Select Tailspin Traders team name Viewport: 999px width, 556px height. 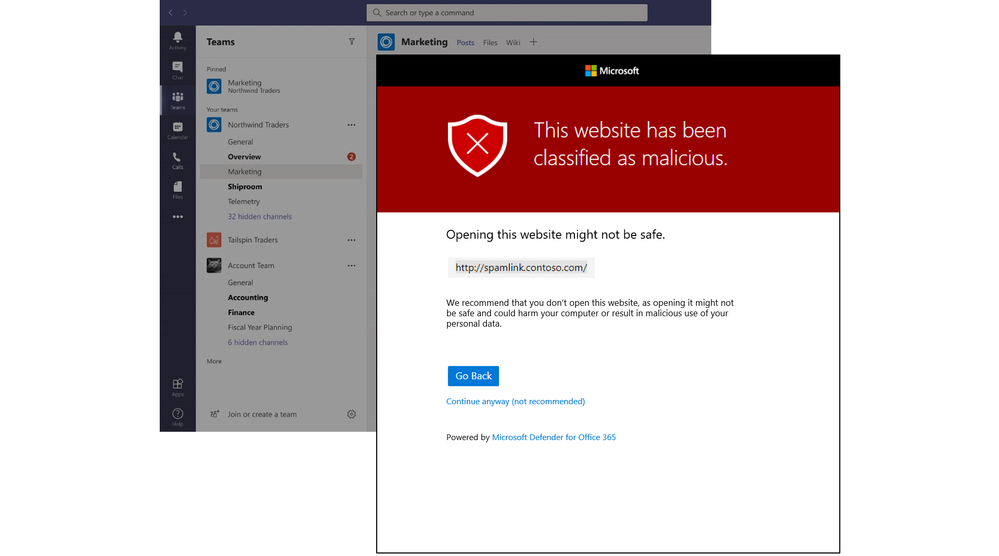click(x=252, y=240)
